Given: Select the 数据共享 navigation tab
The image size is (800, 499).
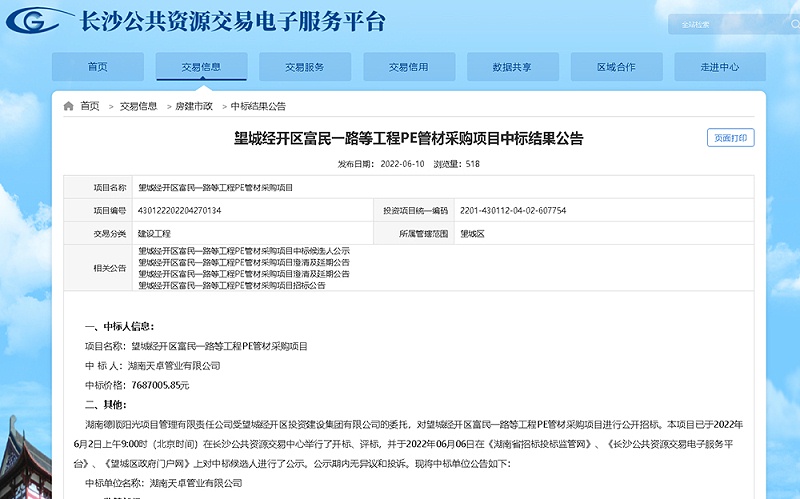Looking at the screenshot, I should click(512, 67).
